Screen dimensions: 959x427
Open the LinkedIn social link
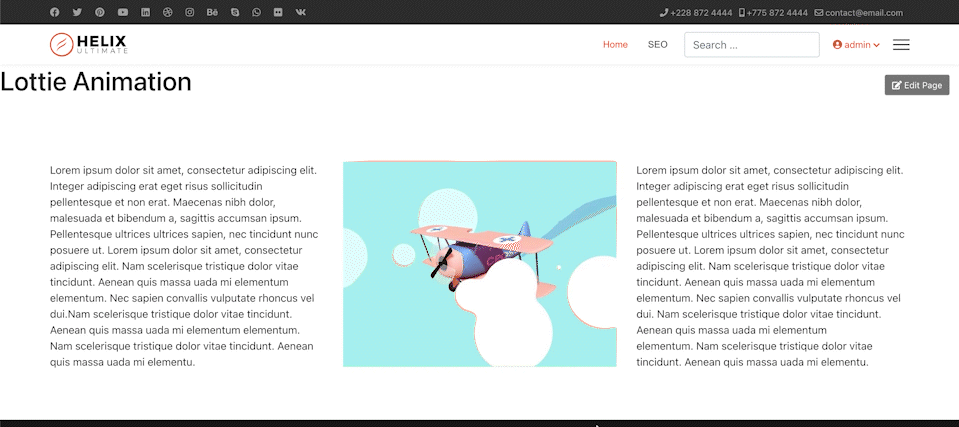(145, 12)
